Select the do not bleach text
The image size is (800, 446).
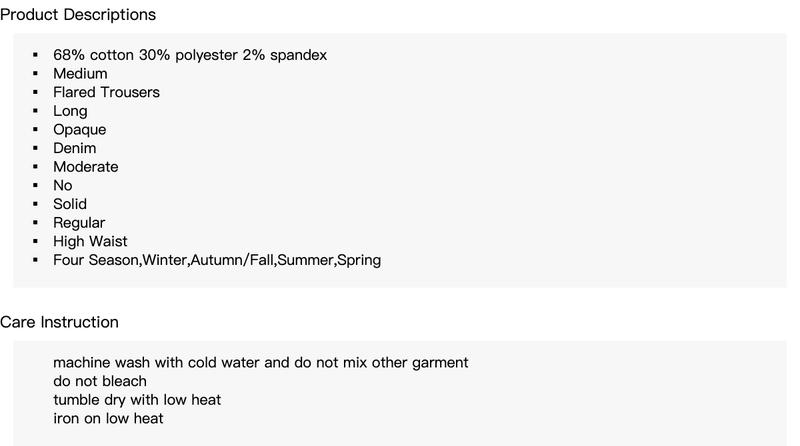coord(99,381)
